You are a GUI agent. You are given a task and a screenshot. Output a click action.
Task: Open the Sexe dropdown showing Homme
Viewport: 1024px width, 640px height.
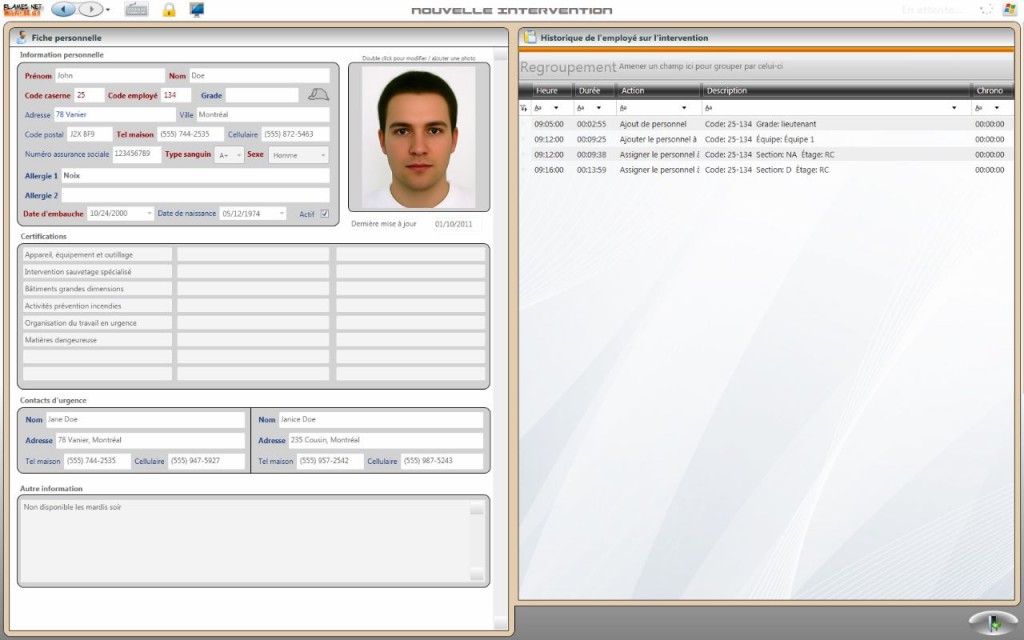(x=322, y=155)
